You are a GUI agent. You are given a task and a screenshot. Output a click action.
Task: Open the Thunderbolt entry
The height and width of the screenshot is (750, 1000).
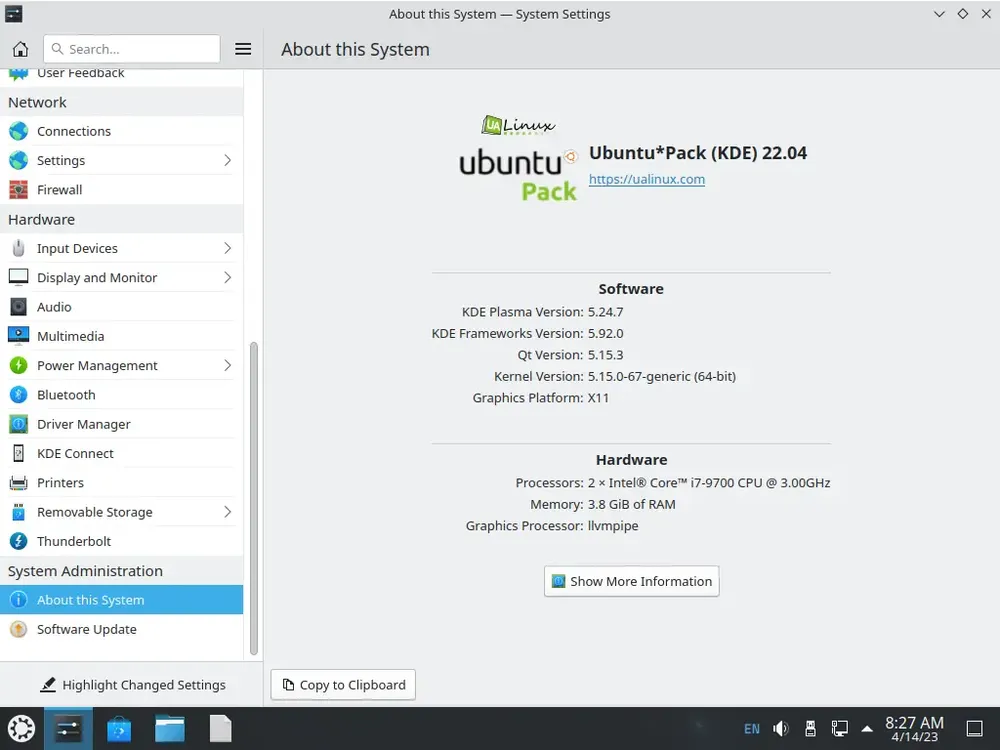[121, 541]
